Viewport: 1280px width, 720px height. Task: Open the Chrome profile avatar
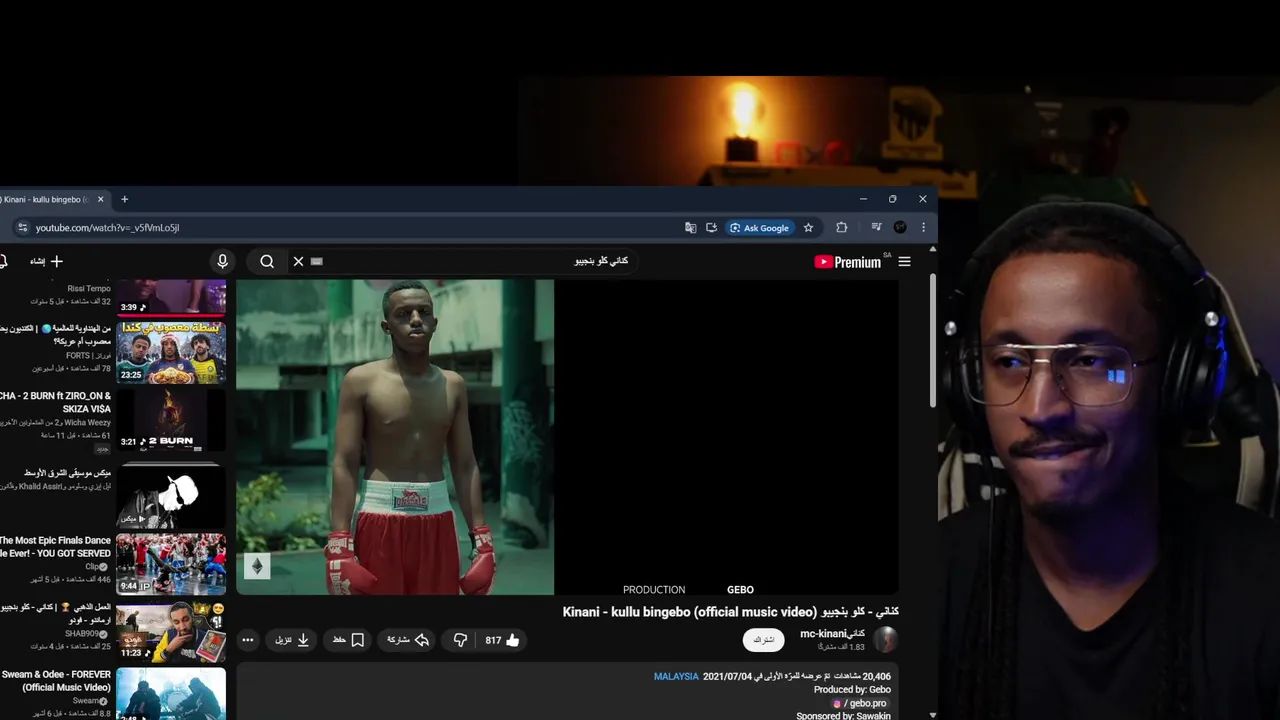coord(900,228)
